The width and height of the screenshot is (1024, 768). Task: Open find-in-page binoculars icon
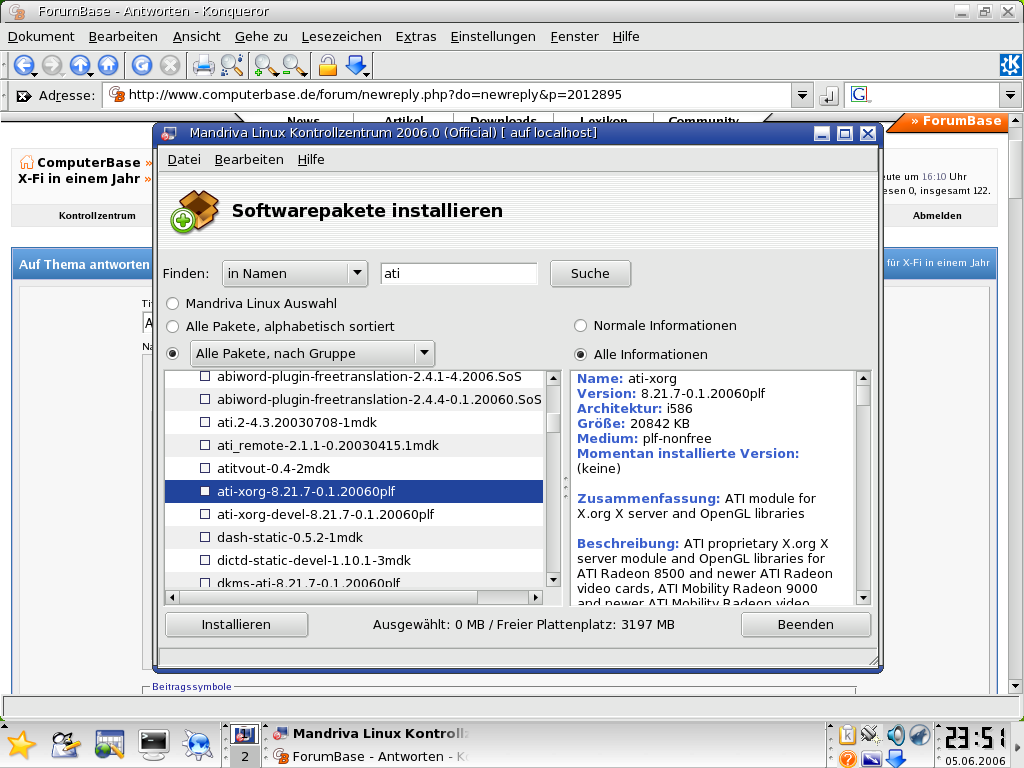232,65
